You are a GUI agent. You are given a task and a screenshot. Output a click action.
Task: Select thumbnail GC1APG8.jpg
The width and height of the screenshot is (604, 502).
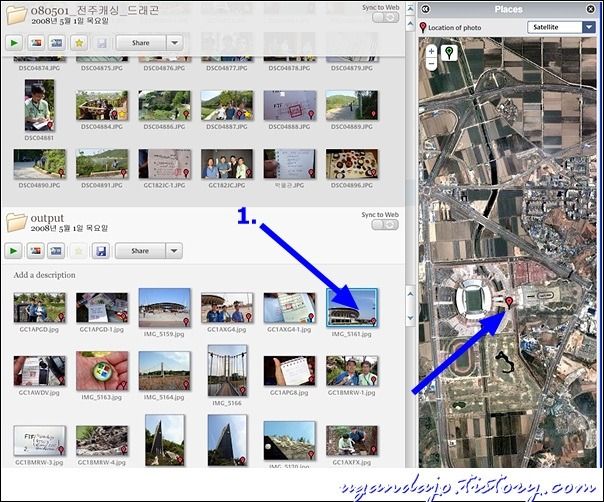click(x=289, y=371)
